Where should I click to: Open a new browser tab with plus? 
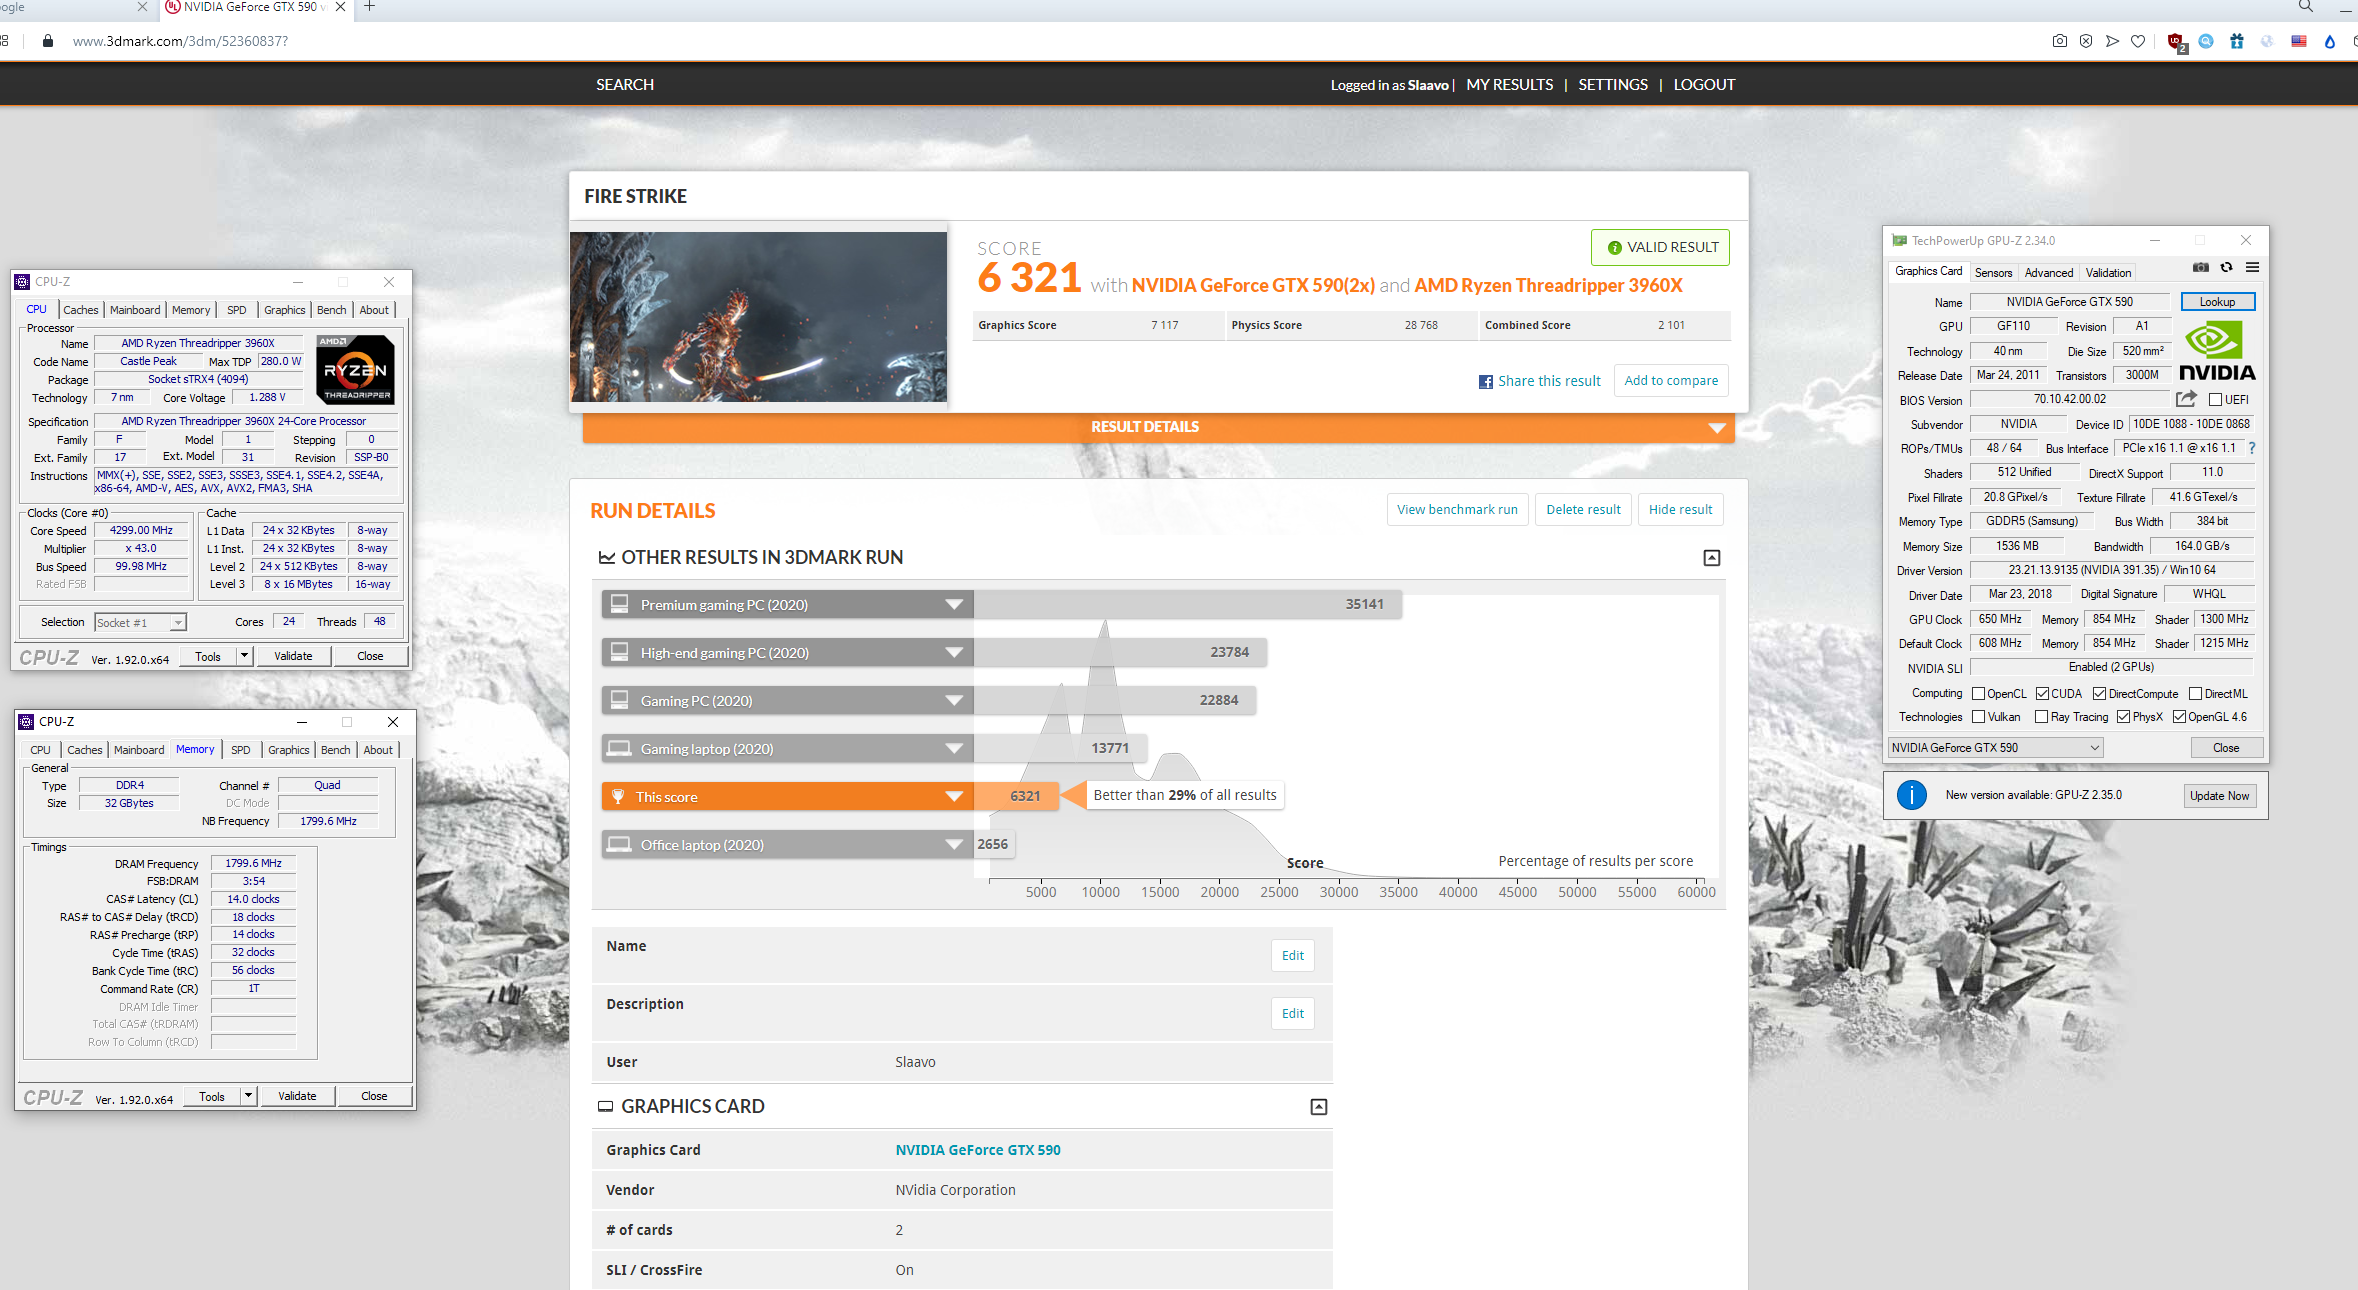click(369, 7)
